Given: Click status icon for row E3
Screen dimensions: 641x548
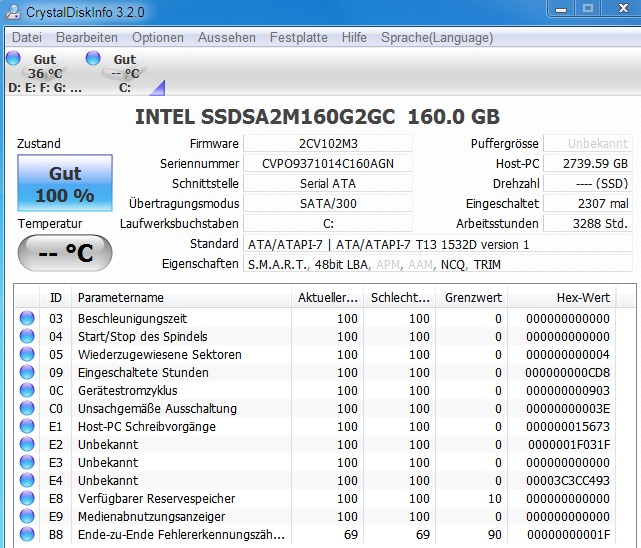Looking at the screenshot, I should click(27, 462).
